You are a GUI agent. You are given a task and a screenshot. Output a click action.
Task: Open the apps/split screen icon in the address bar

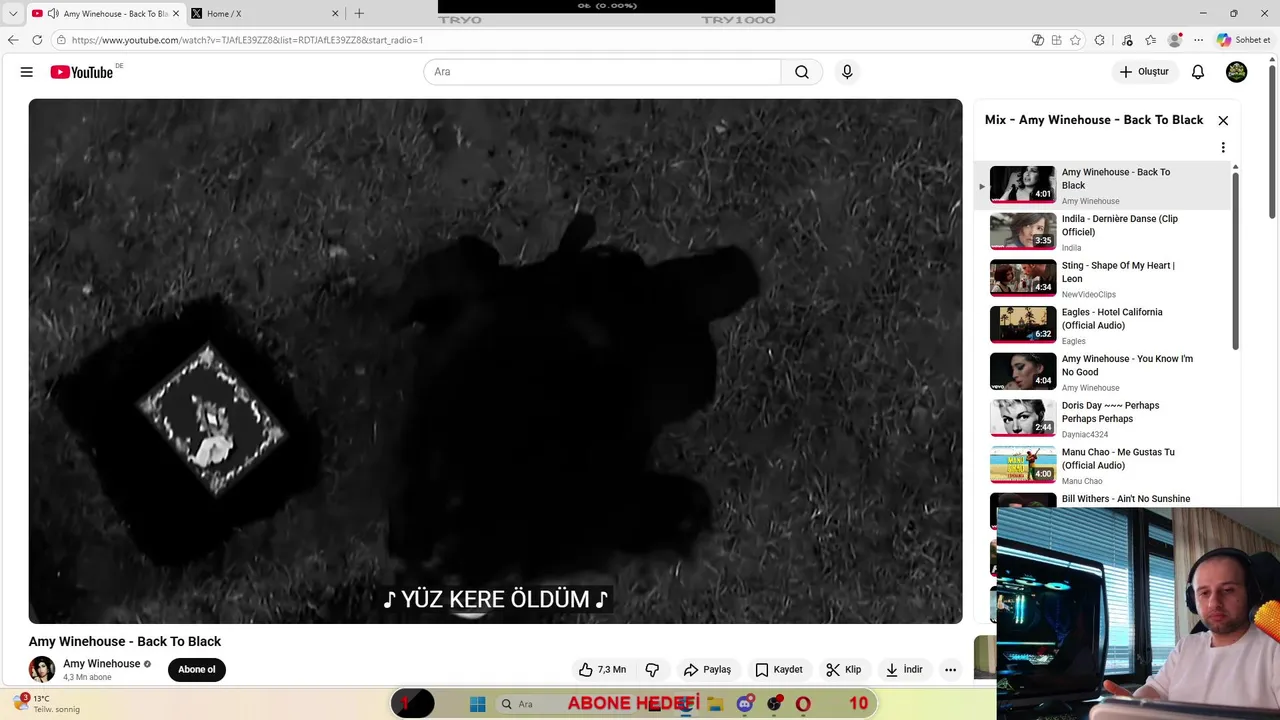(1056, 40)
